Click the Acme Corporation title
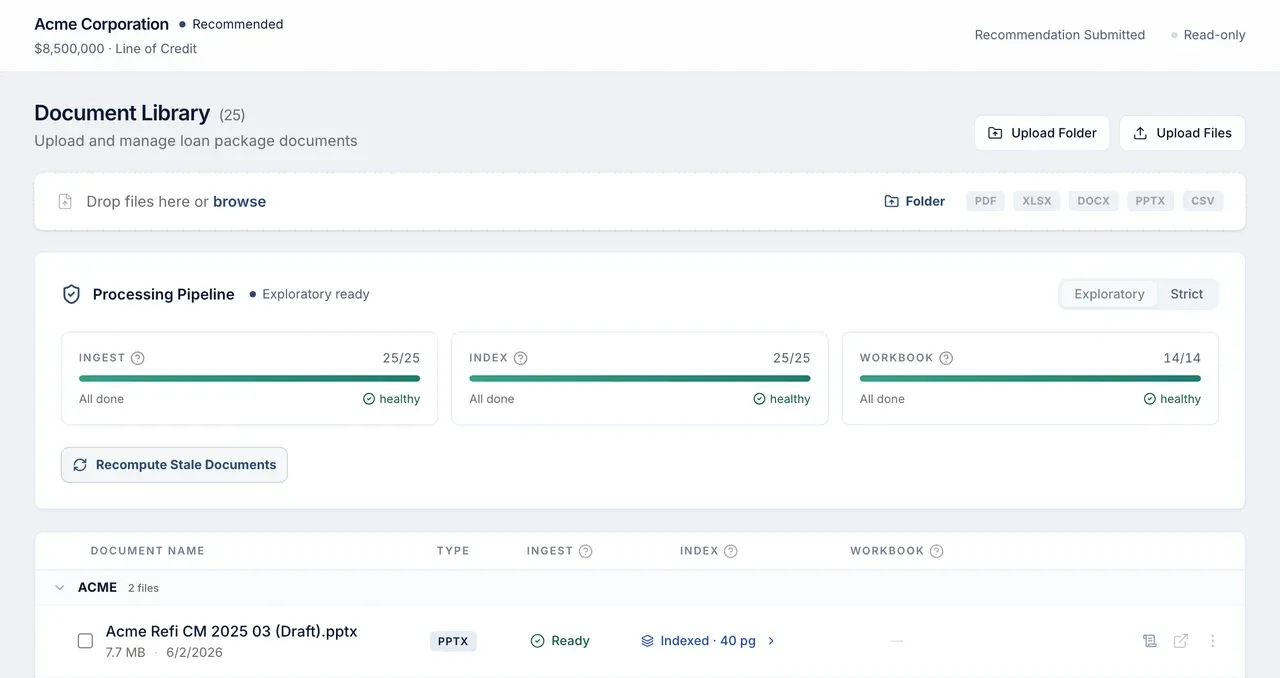The width and height of the screenshot is (1280, 678). pos(102,24)
